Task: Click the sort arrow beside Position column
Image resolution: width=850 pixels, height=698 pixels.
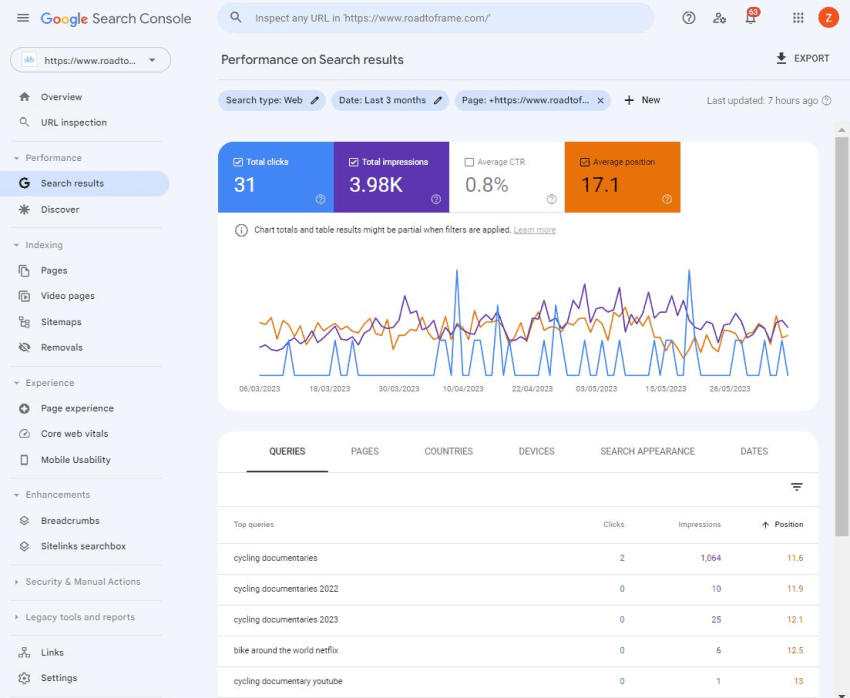Action: click(765, 525)
